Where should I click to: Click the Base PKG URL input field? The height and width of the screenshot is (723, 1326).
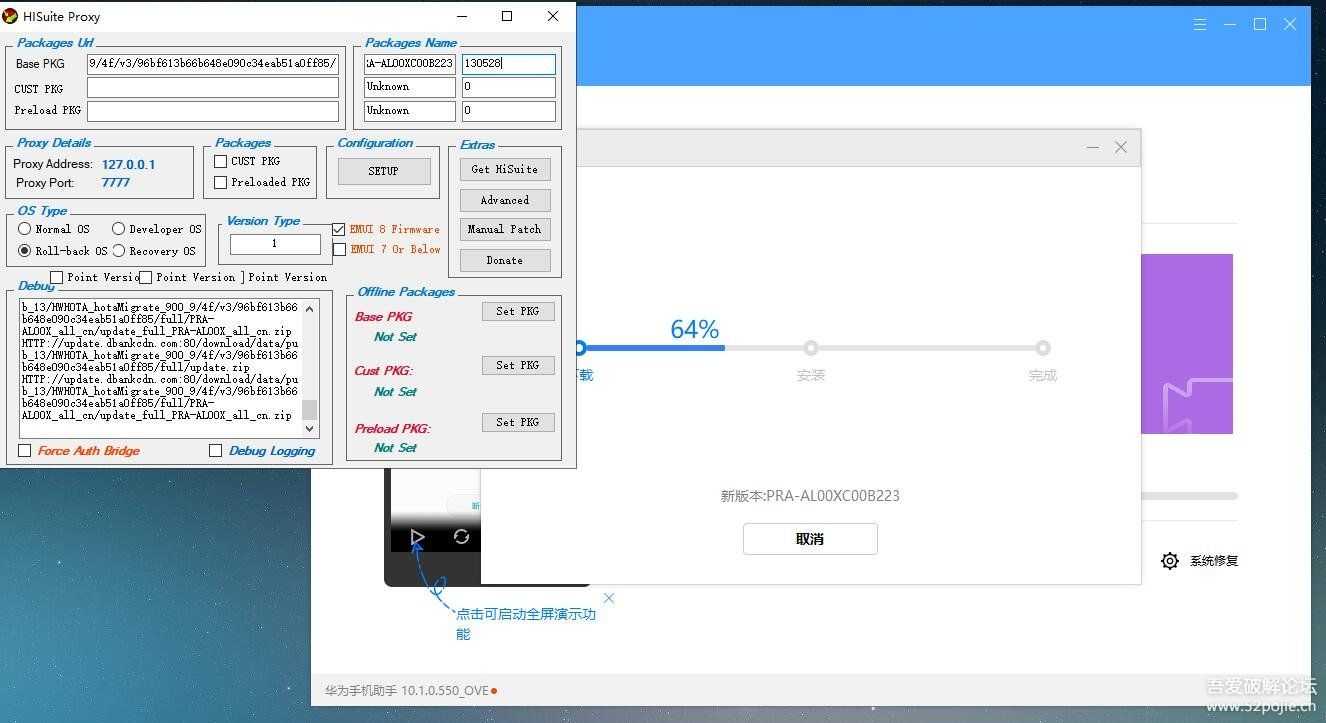213,64
